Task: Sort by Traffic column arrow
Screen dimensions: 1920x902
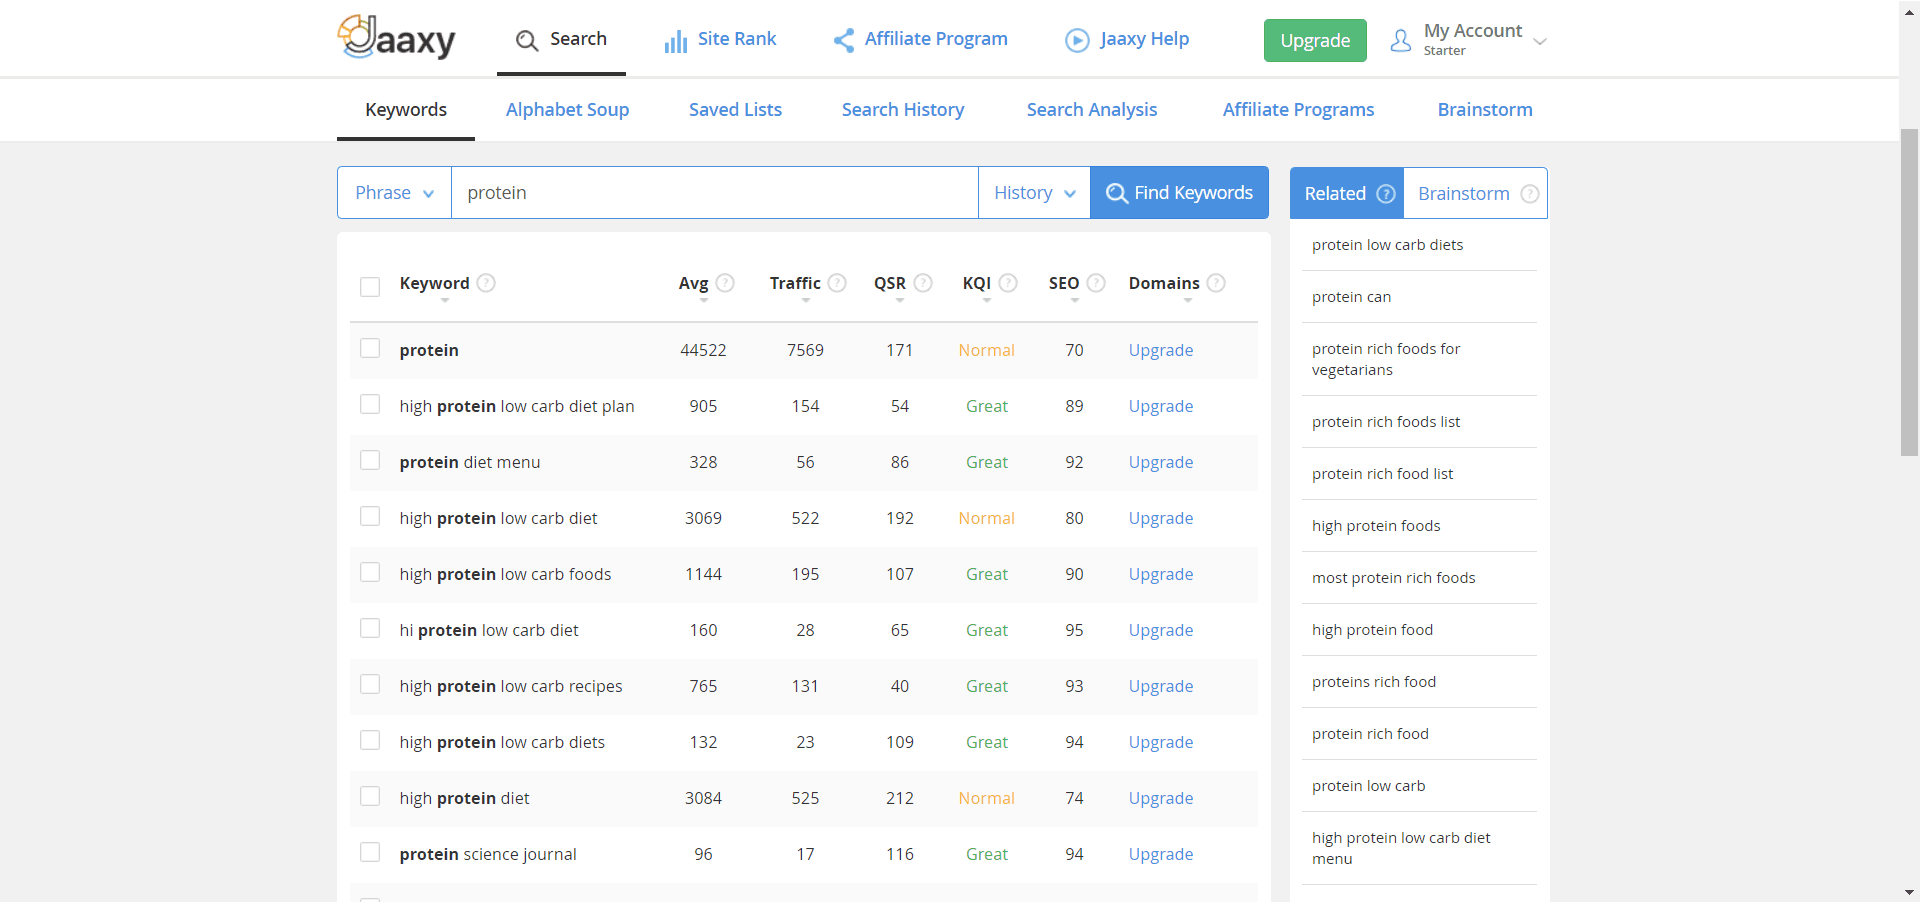Action: tap(806, 300)
